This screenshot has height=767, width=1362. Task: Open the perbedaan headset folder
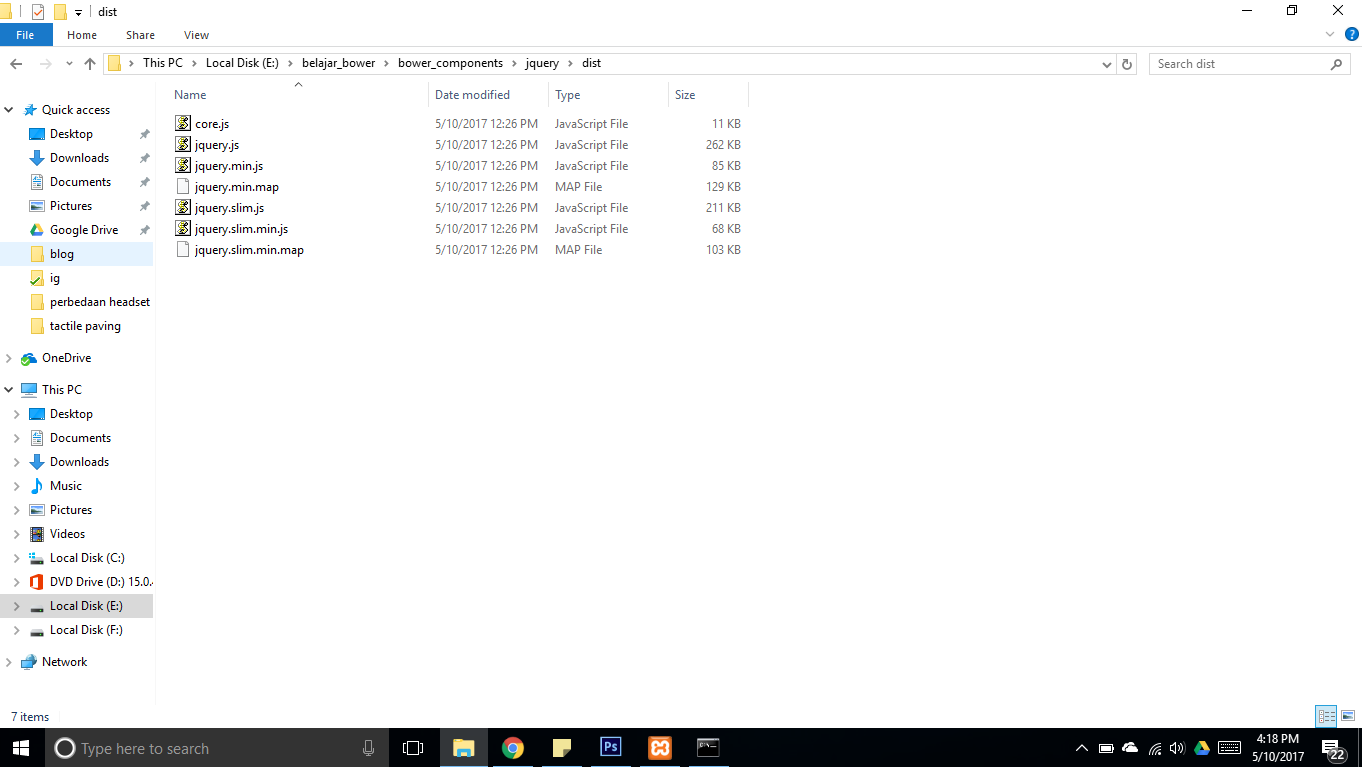[100, 302]
